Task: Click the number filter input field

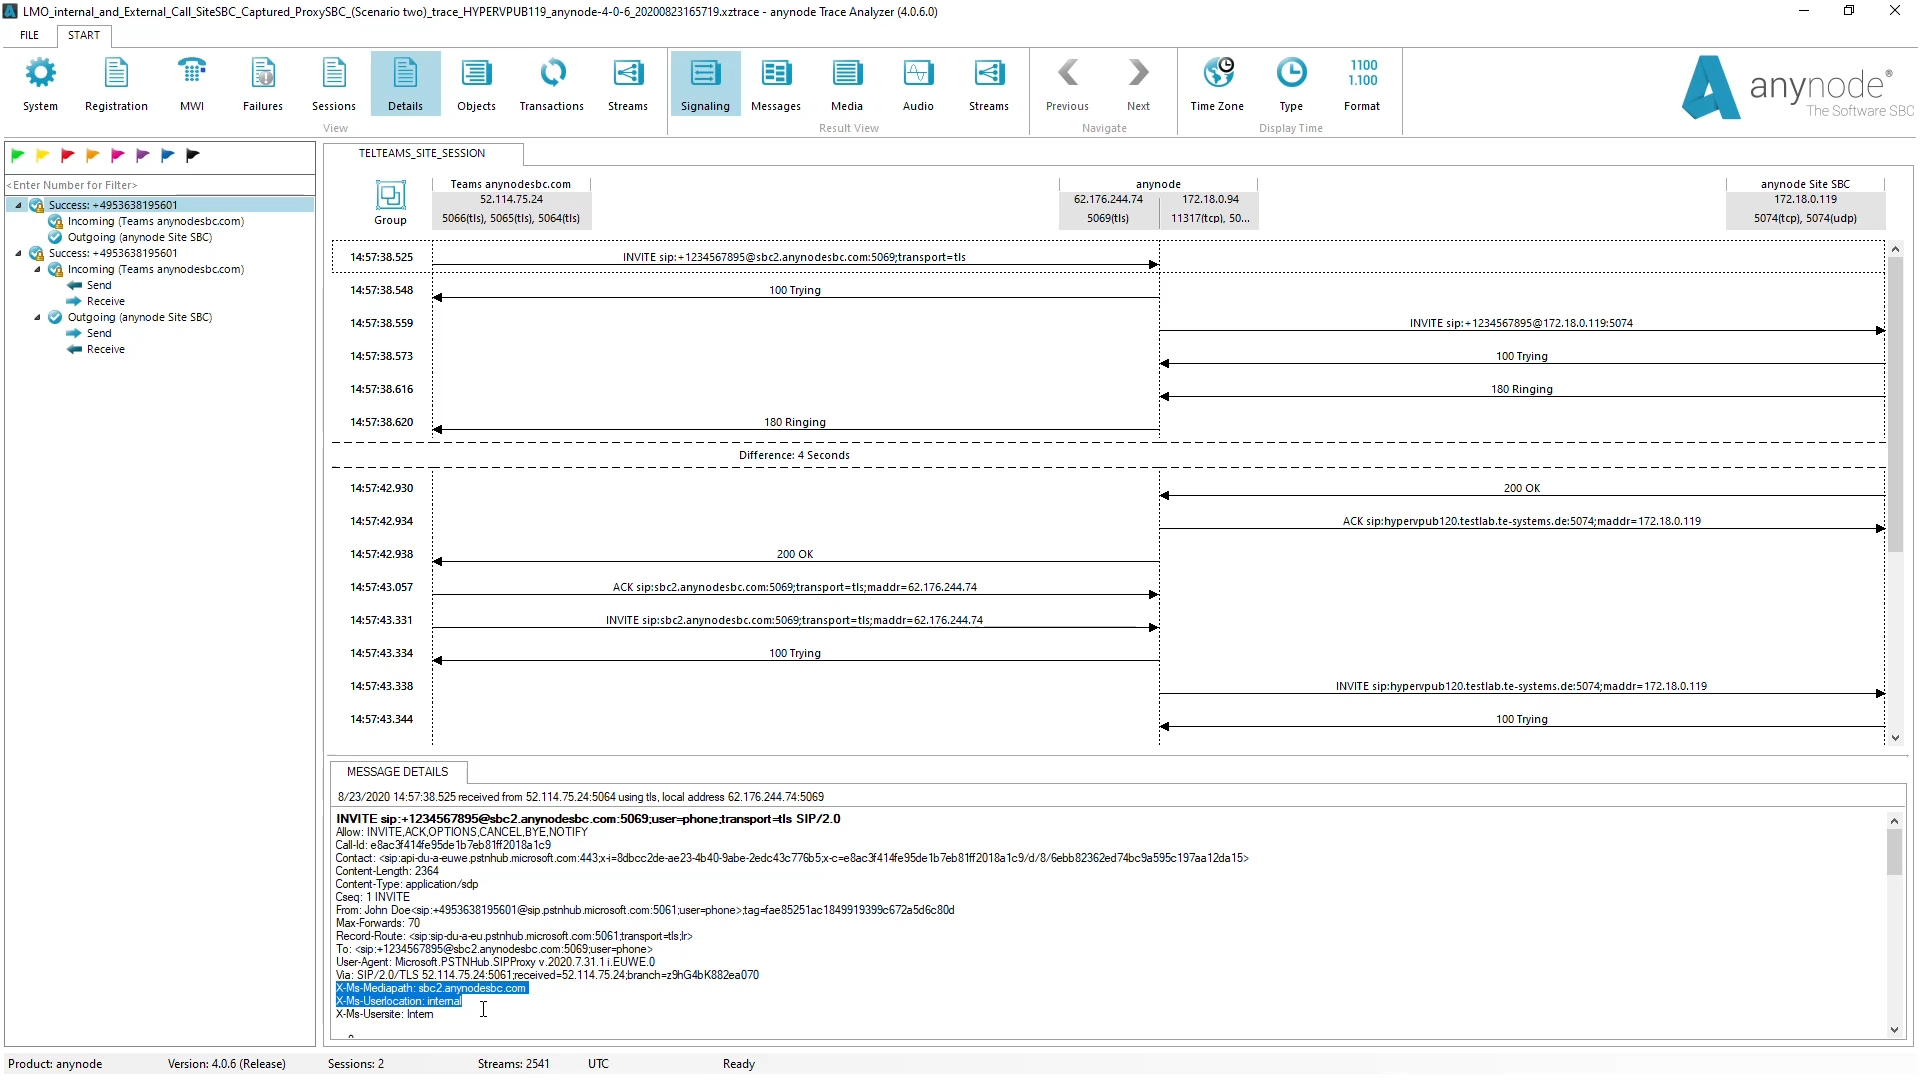Action: point(160,185)
